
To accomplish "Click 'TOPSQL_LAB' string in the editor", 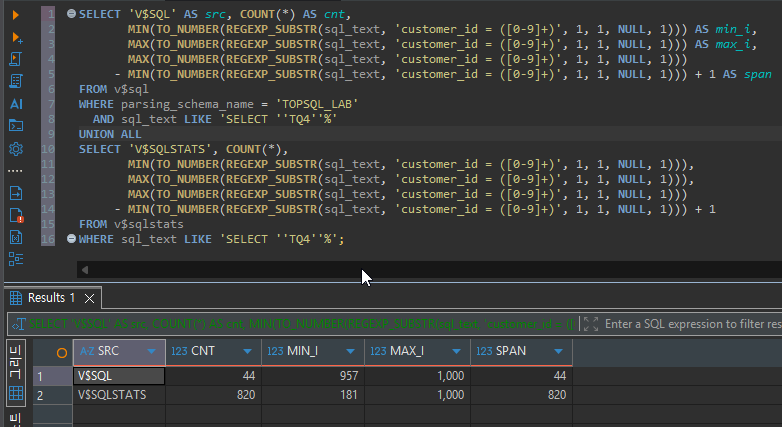I will (317, 104).
